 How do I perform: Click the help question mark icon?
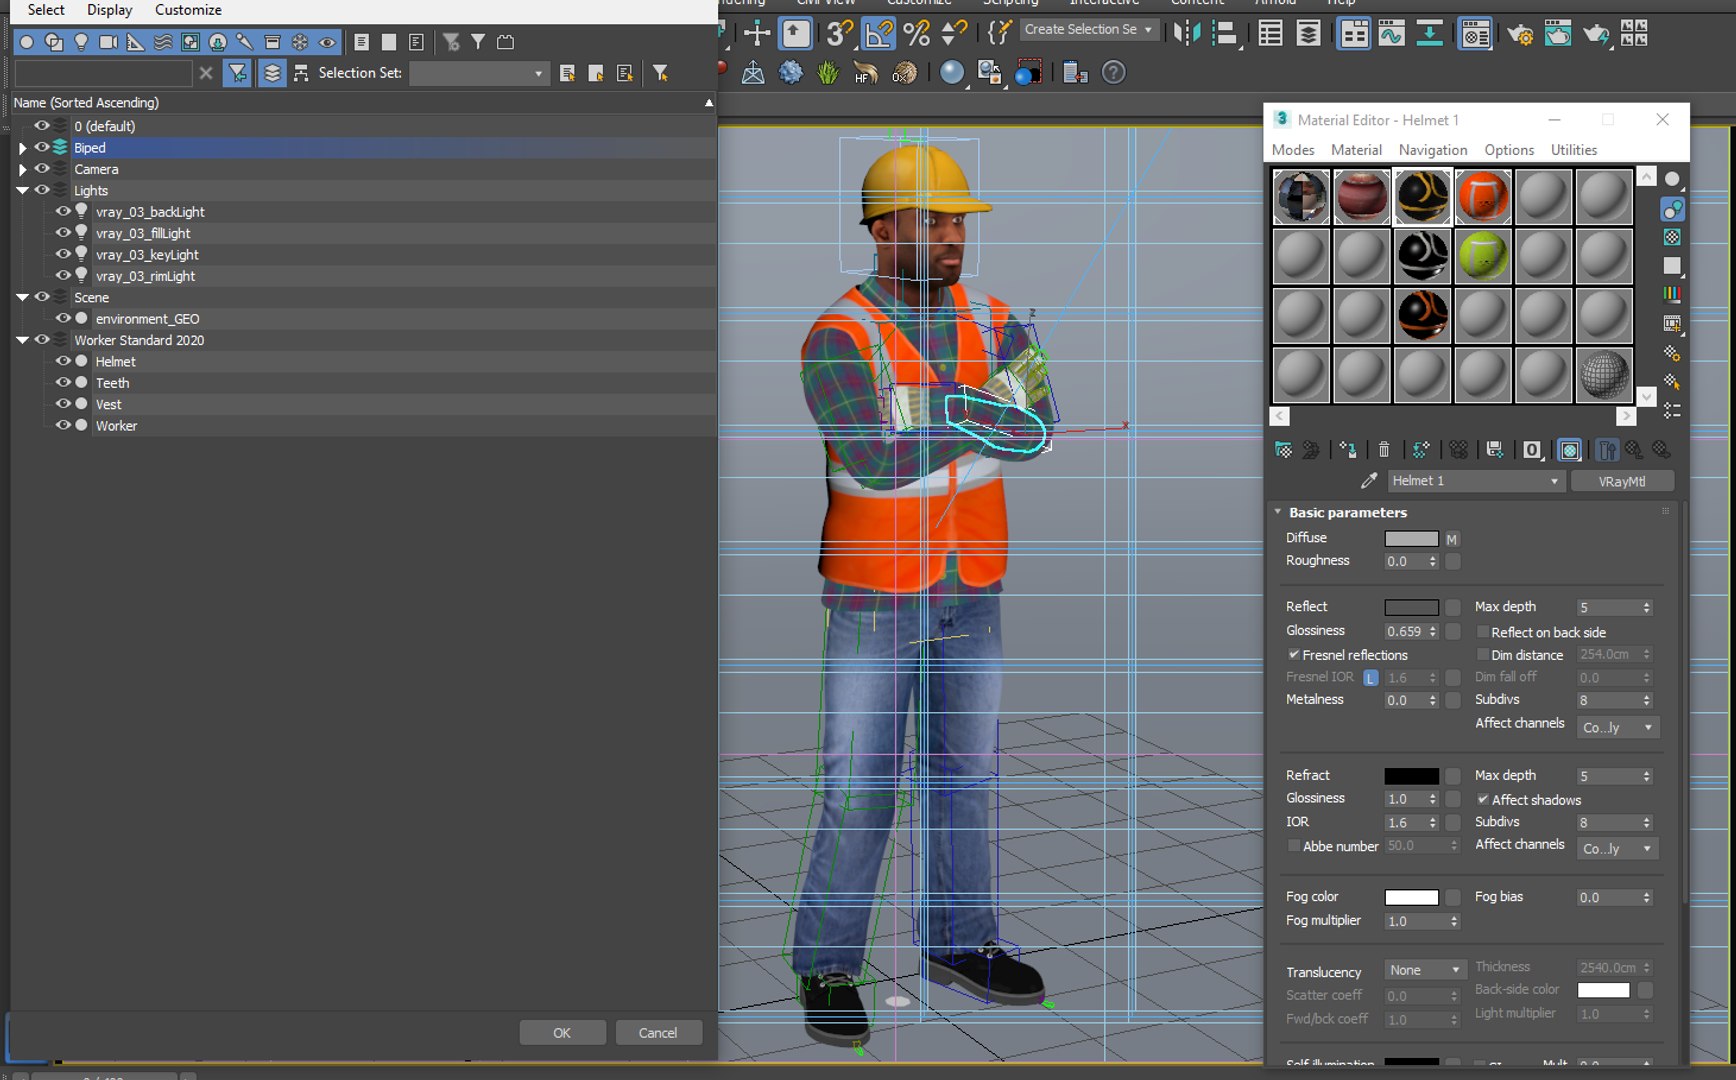click(x=1113, y=73)
